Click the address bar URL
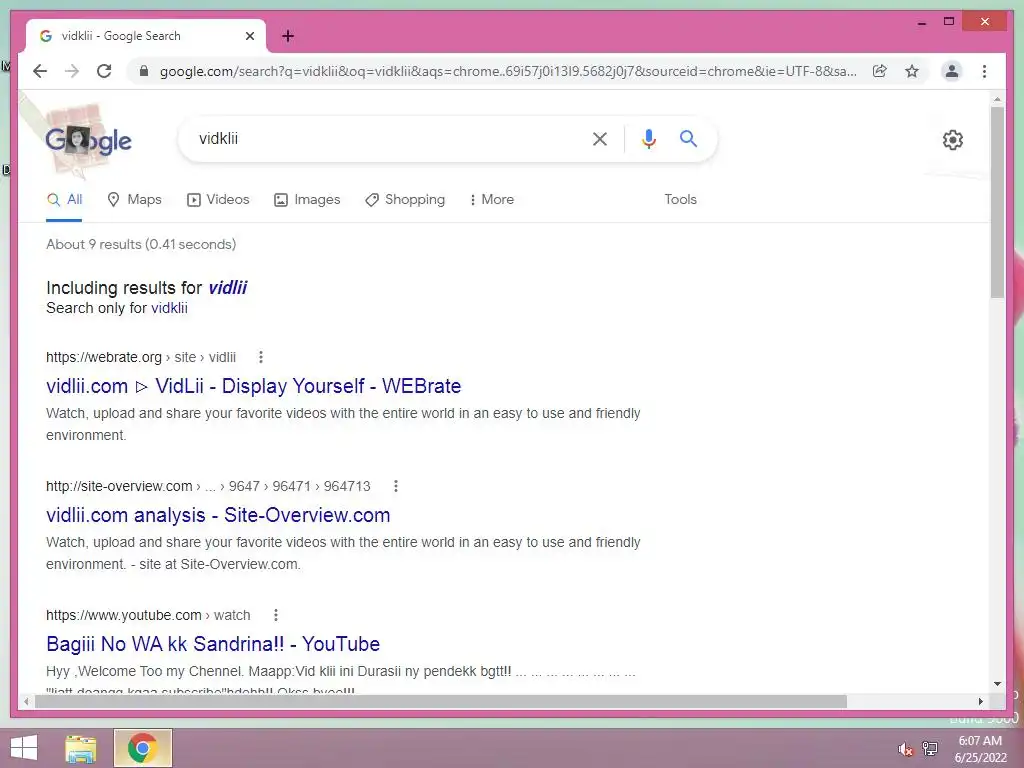Screen dimensions: 1024x768 click(508, 71)
